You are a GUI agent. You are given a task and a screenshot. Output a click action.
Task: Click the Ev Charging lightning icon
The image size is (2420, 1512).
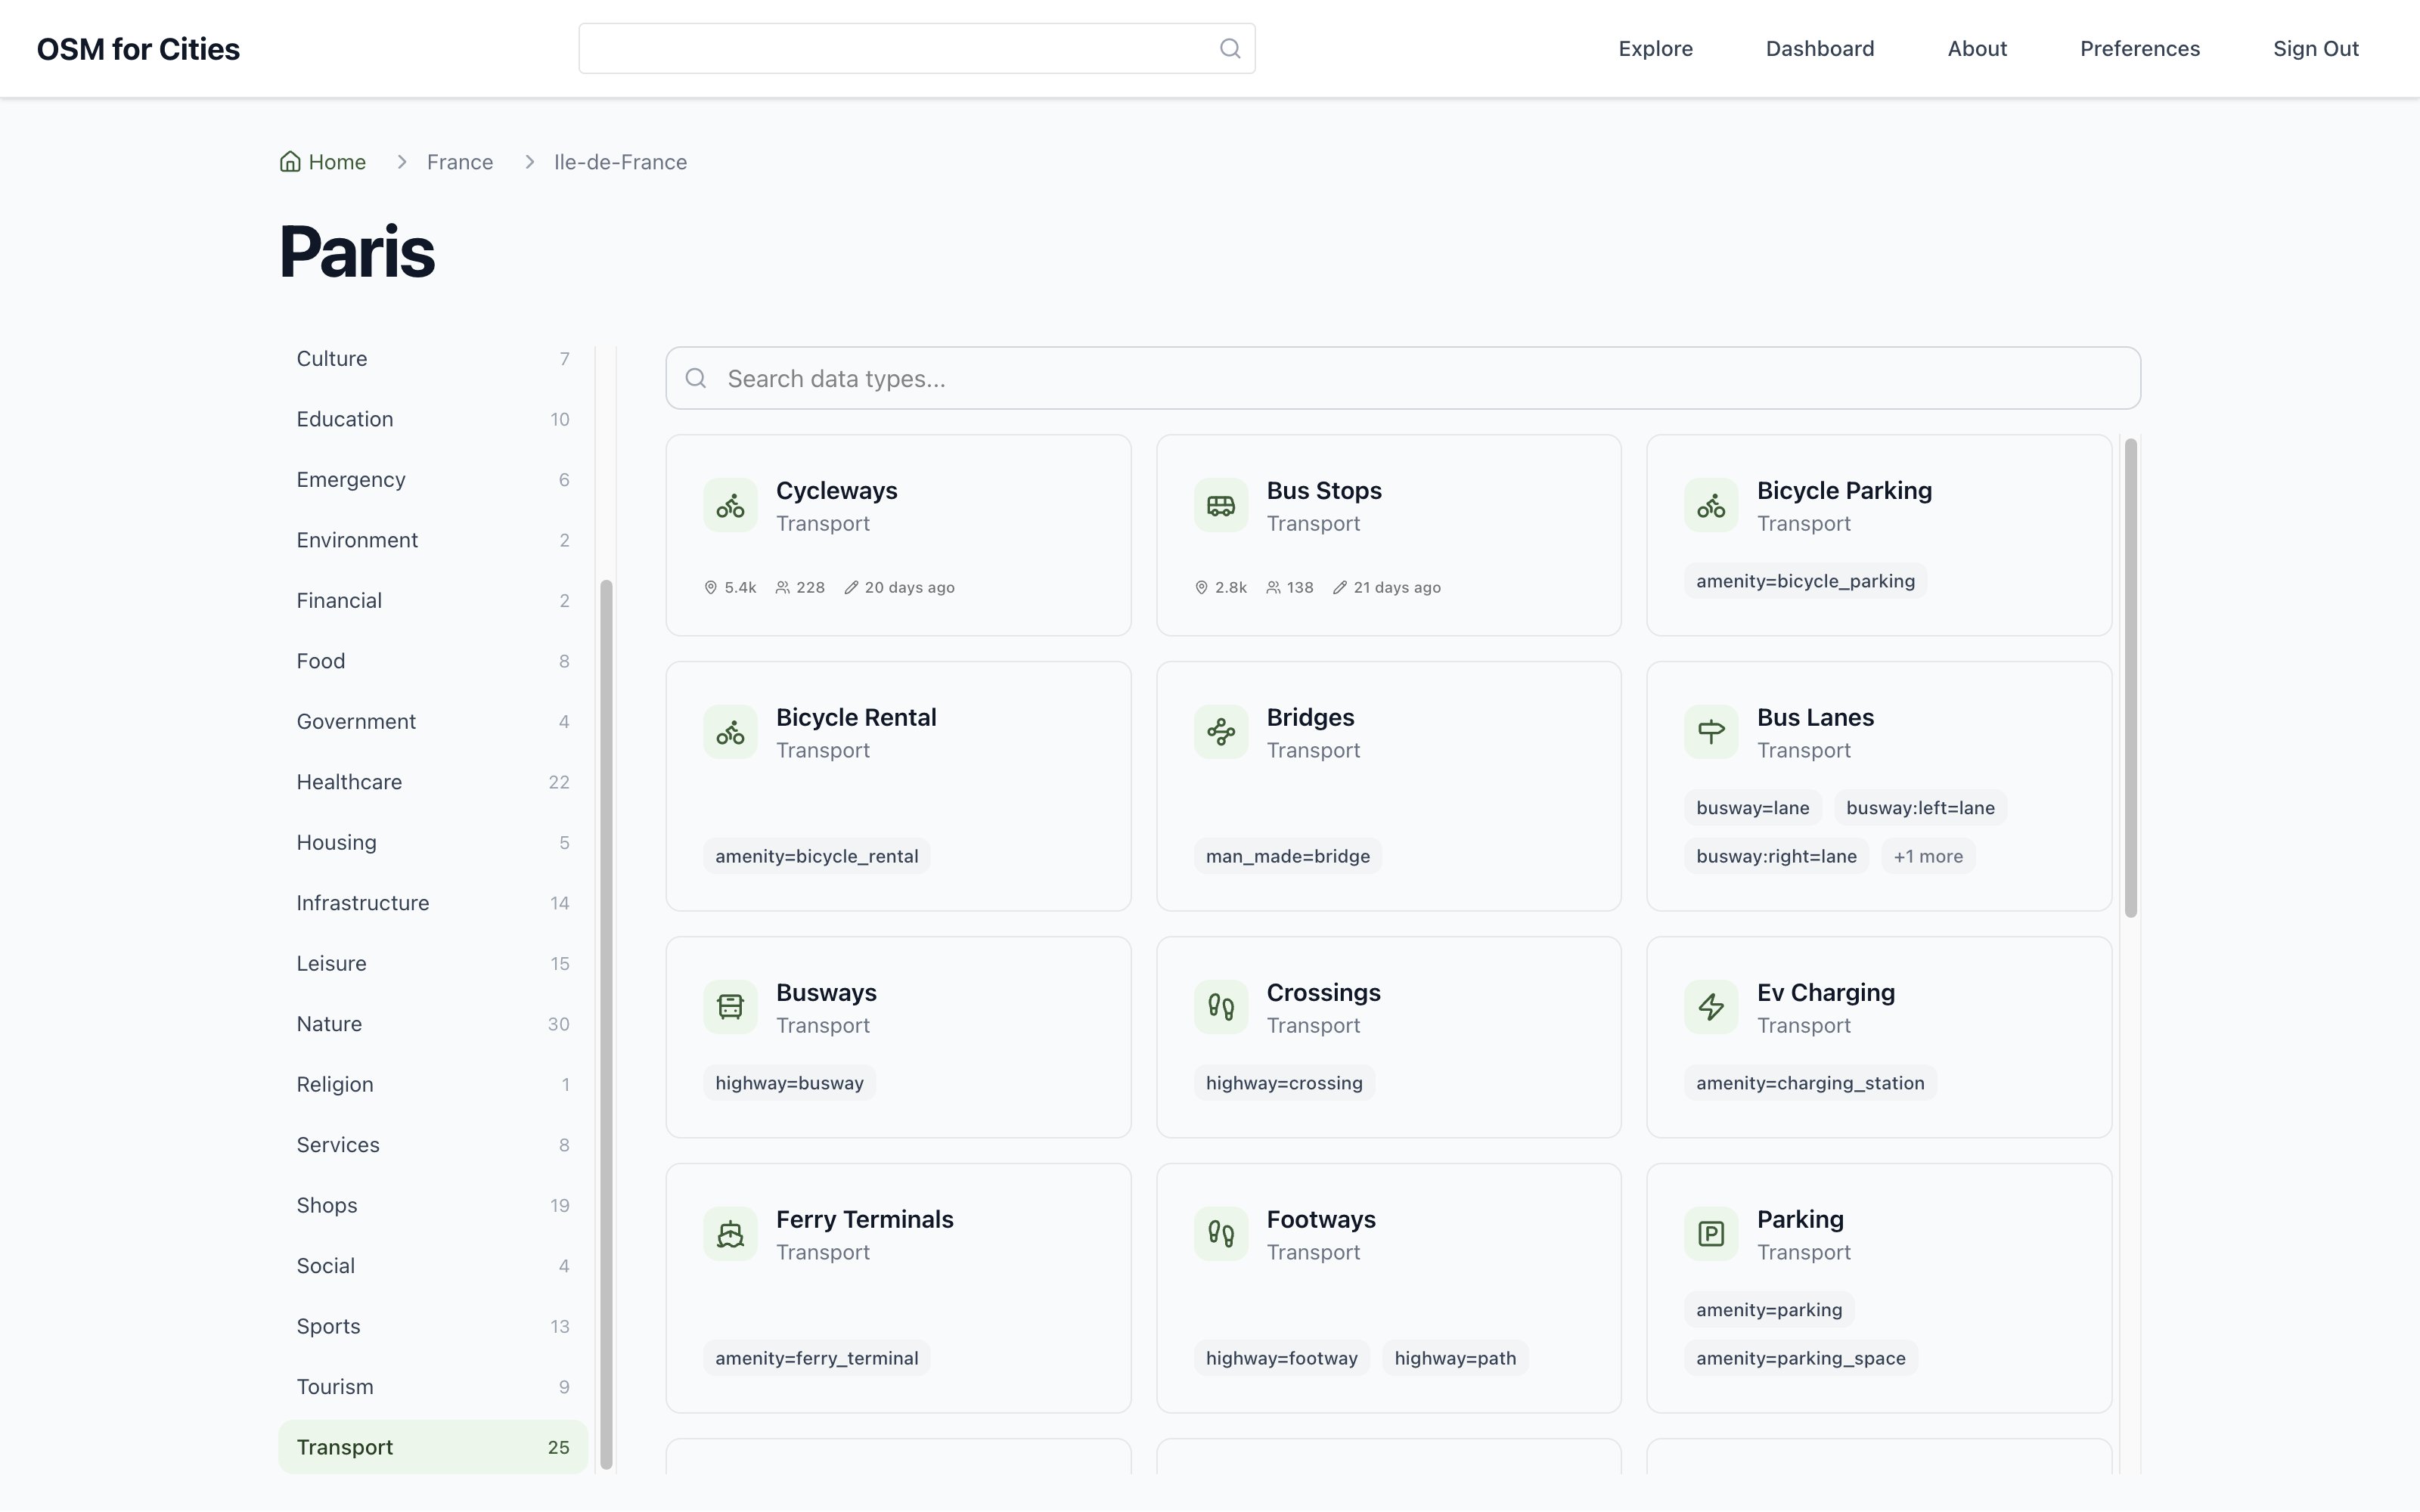[x=1711, y=1007]
